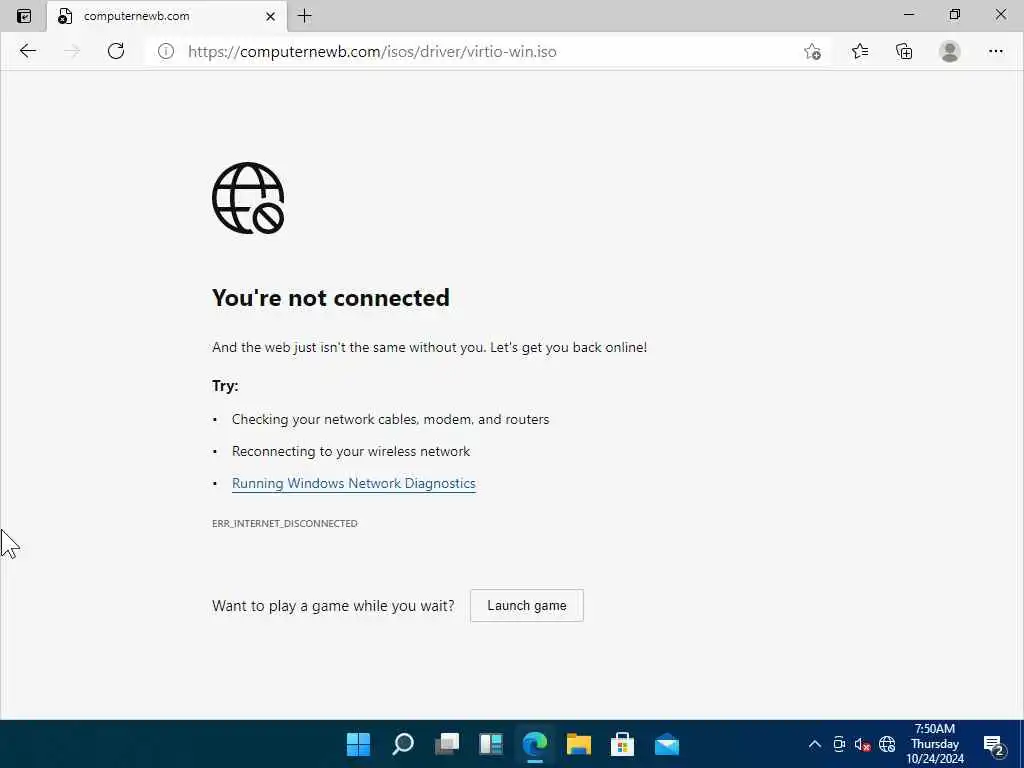View site information icon in address bar
Screen dimensions: 1024x768
click(166, 51)
